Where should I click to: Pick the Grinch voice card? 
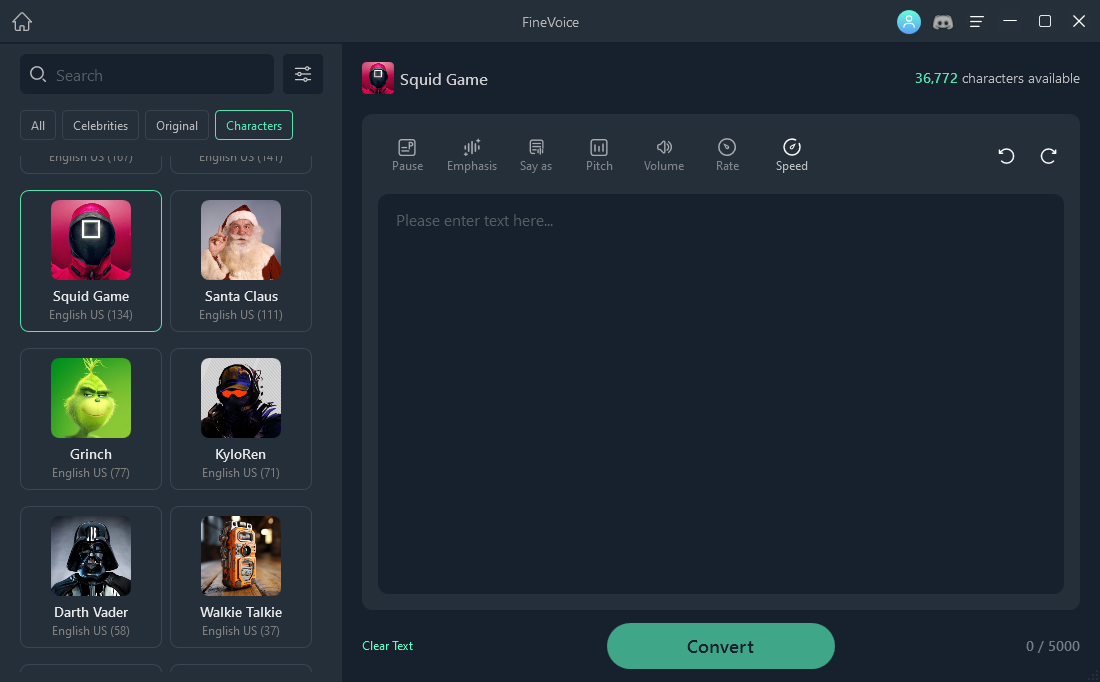point(90,419)
